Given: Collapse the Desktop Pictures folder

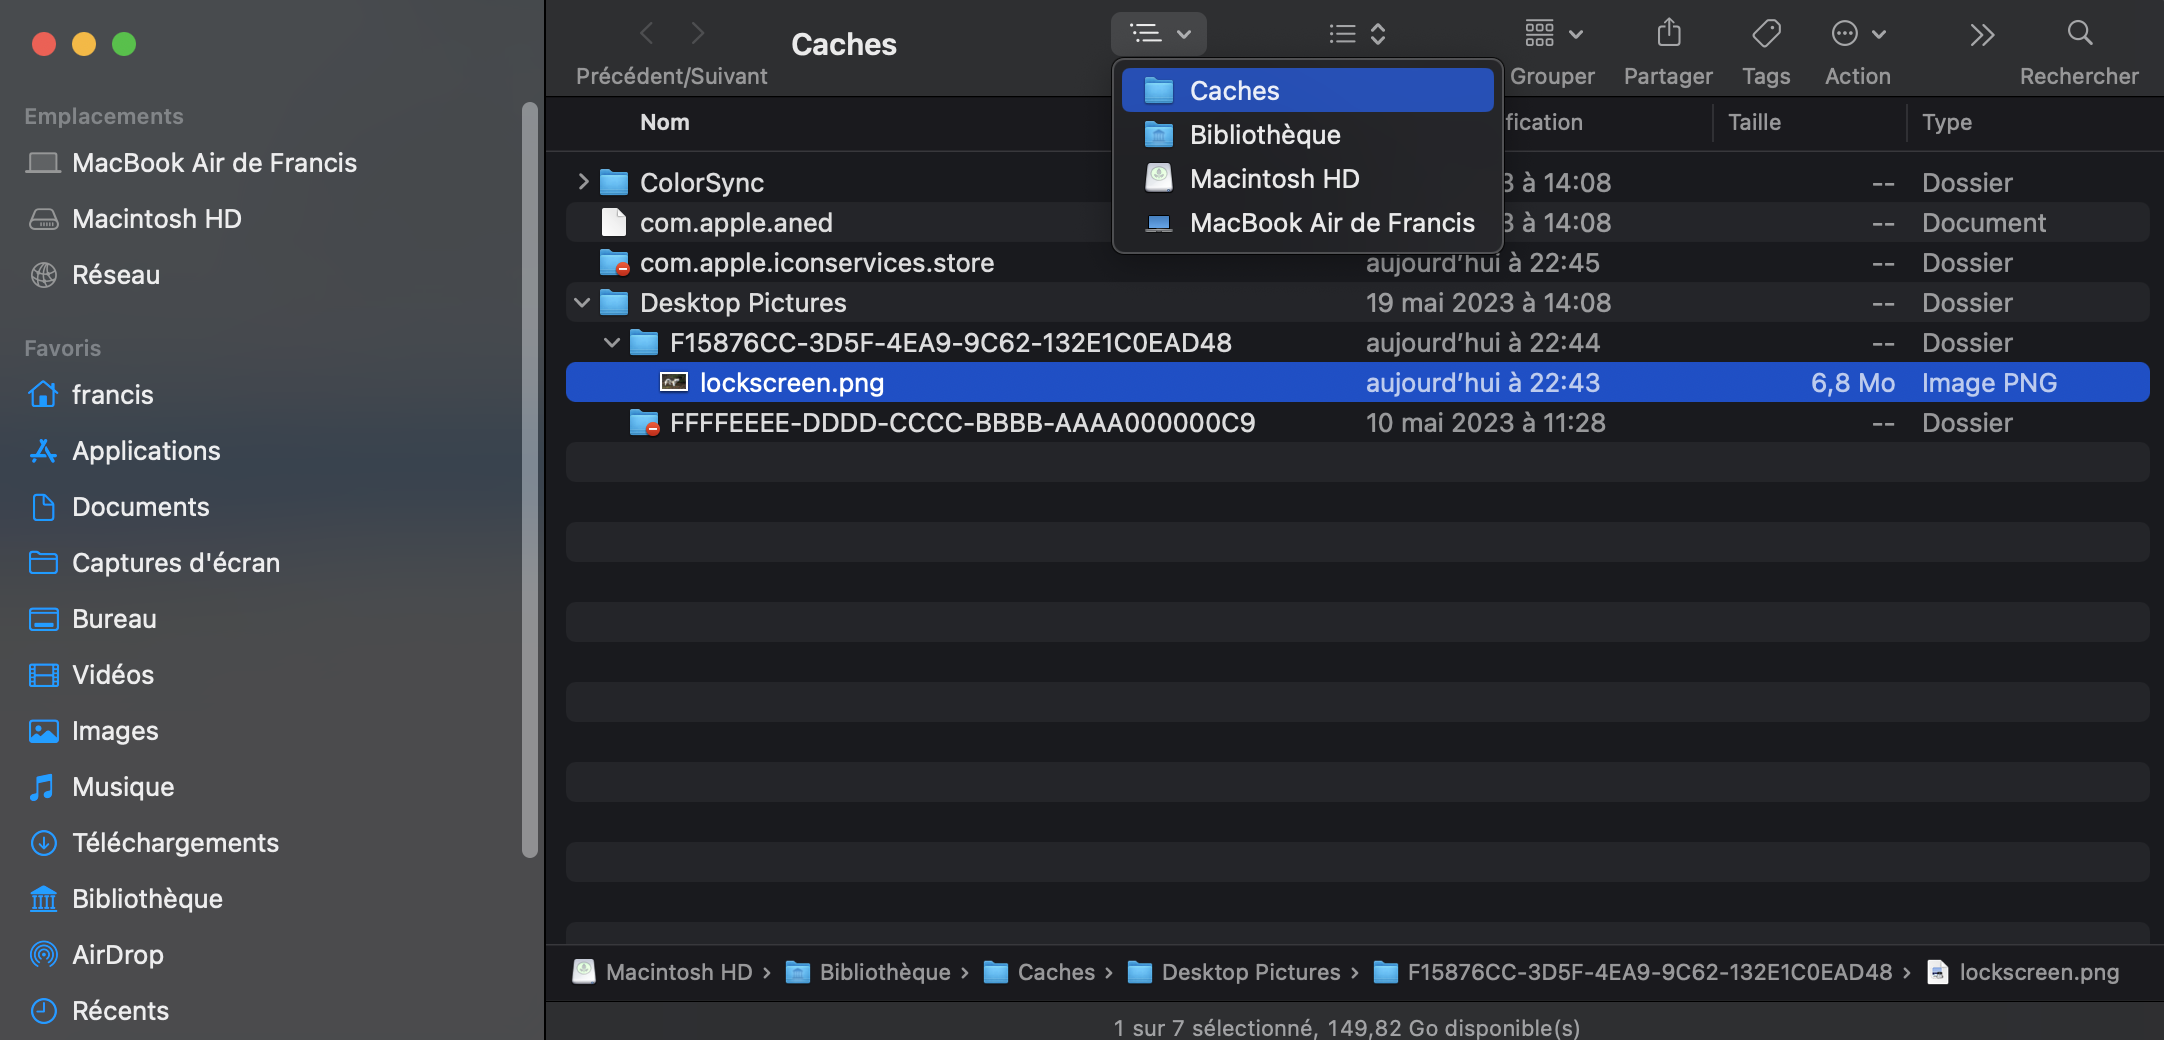Looking at the screenshot, I should (x=582, y=302).
